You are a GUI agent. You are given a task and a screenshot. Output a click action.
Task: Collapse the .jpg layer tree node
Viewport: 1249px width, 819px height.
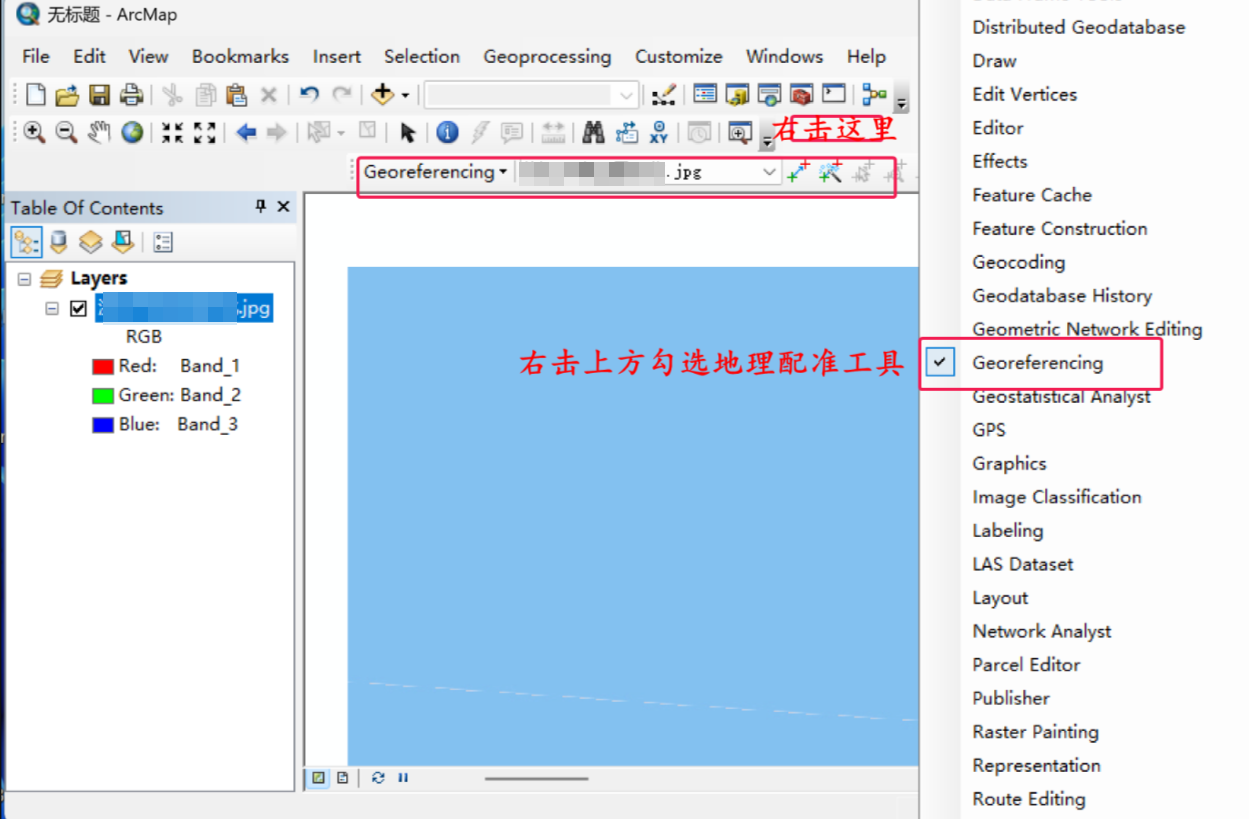tap(52, 309)
